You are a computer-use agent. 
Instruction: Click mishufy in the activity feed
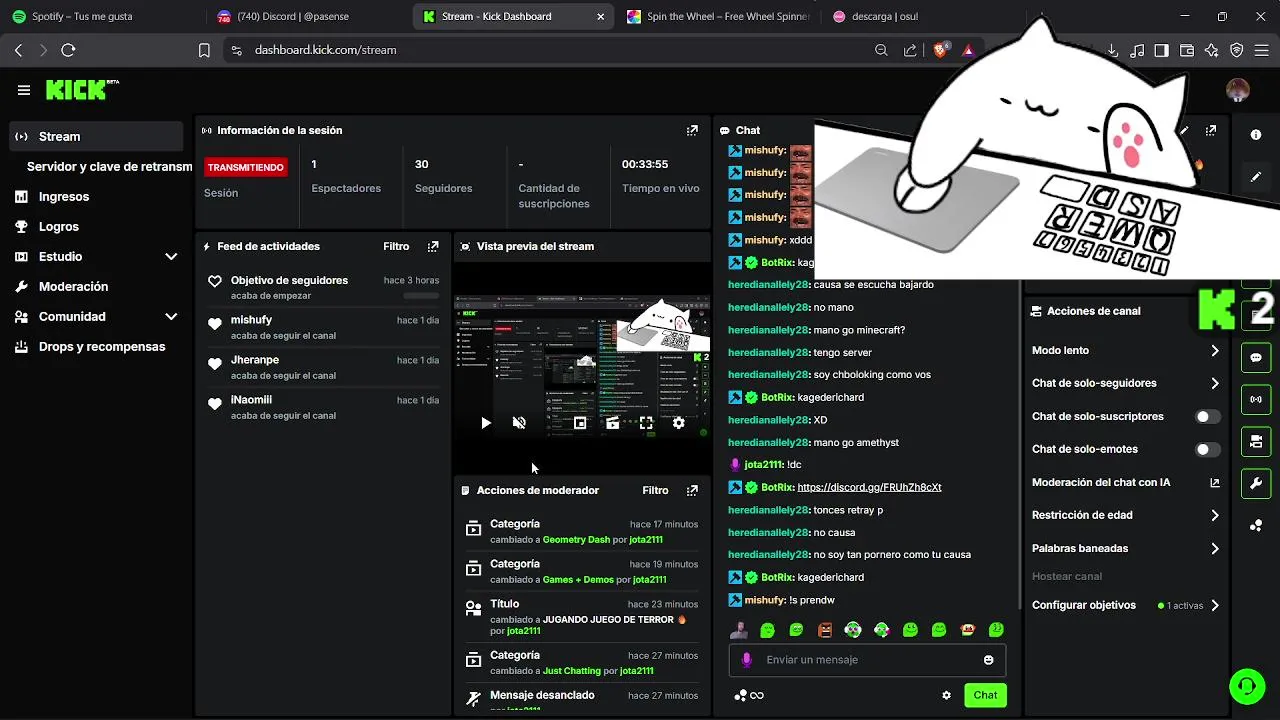point(251,320)
